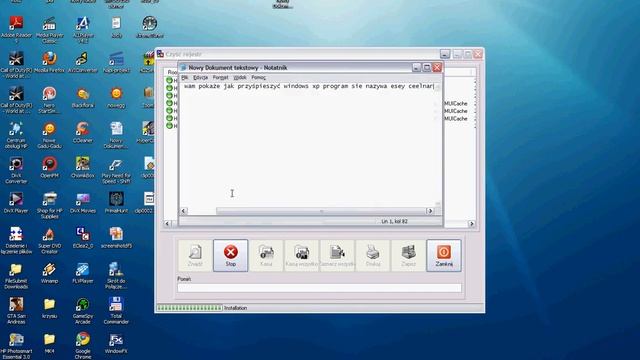Open krzysiu folder on desktop

(x=49, y=308)
